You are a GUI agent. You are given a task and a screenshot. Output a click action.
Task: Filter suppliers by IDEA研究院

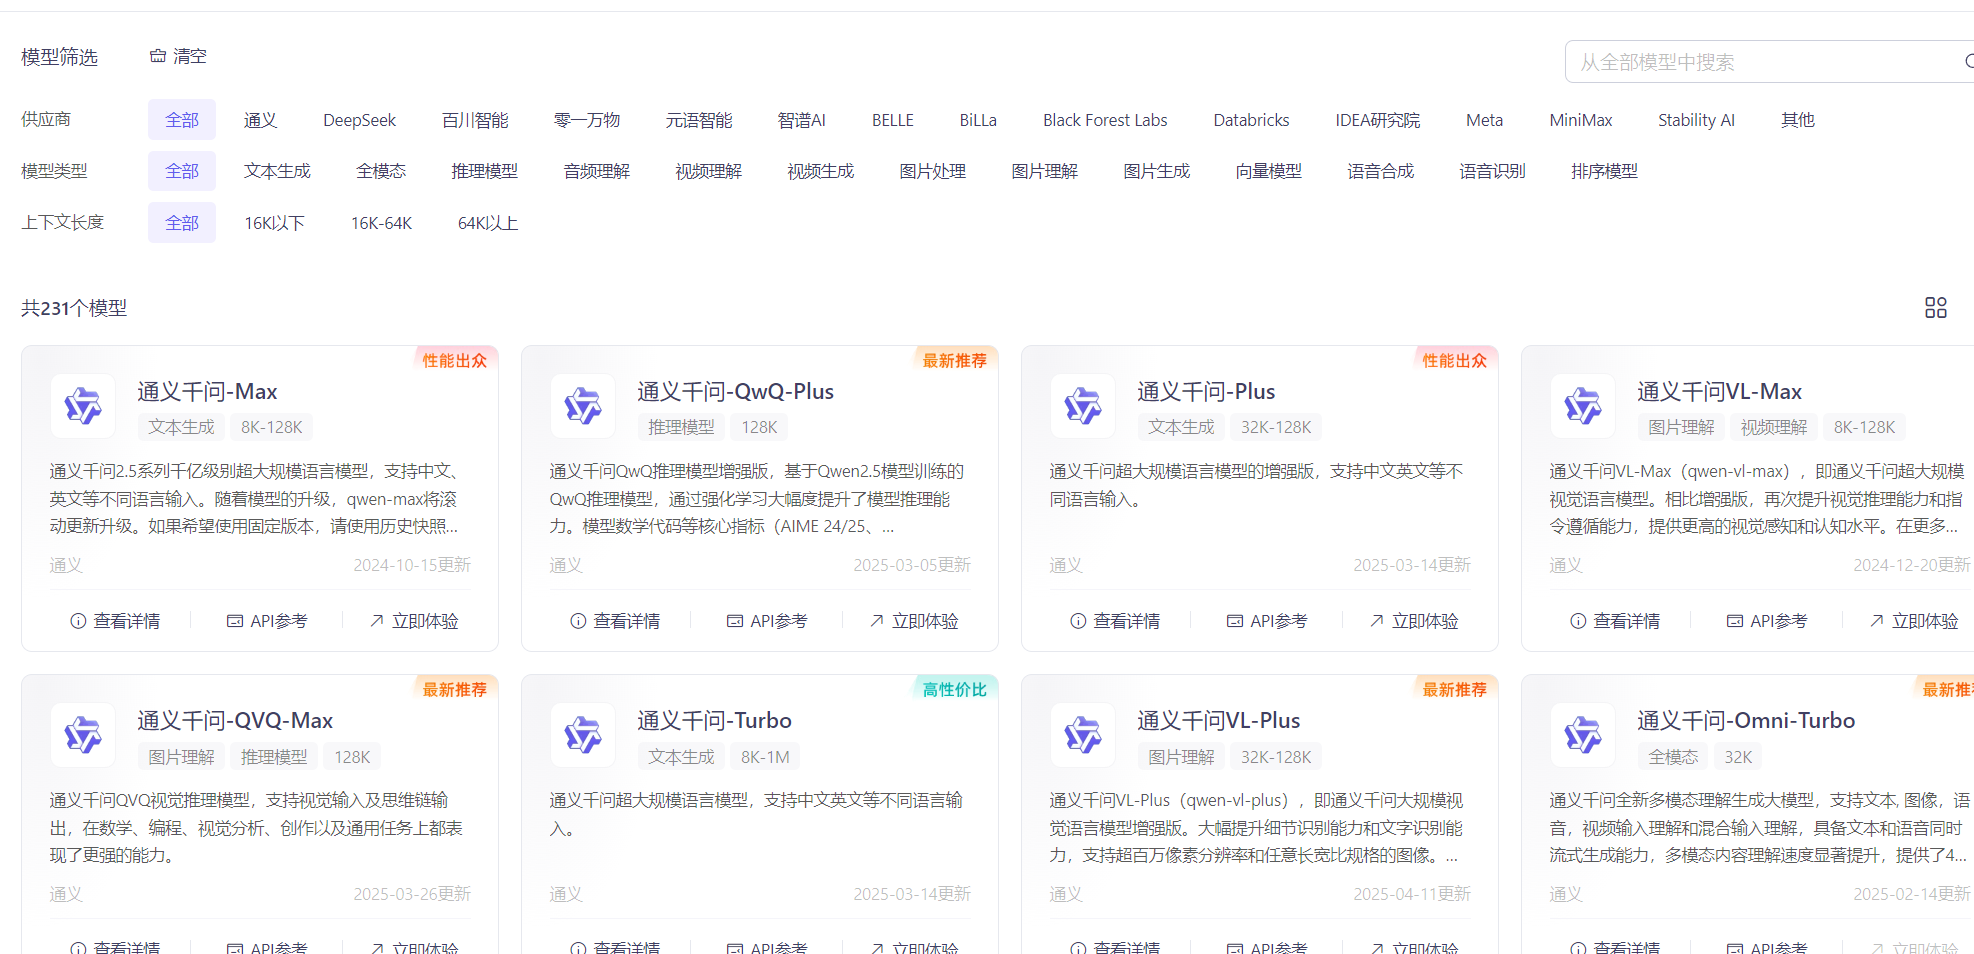1377,120
